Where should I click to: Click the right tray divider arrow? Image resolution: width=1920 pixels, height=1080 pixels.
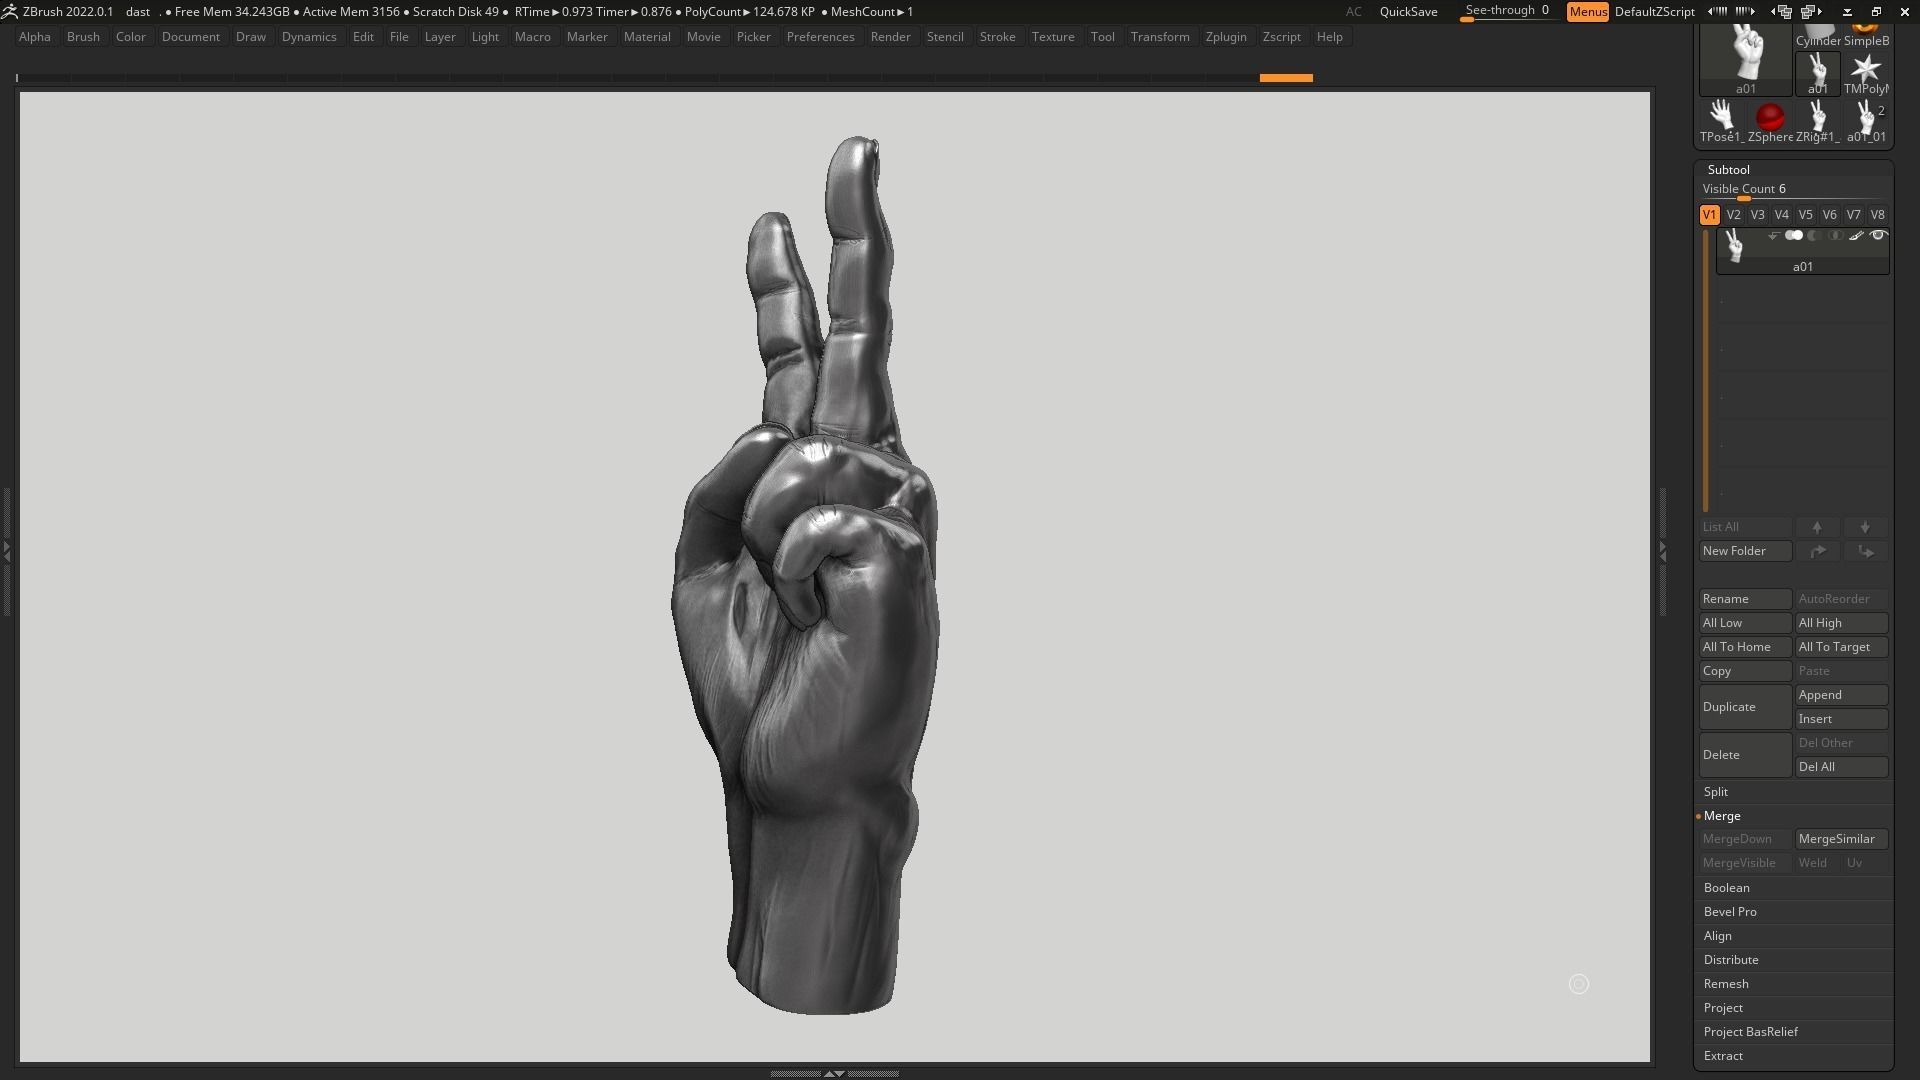click(x=1662, y=550)
